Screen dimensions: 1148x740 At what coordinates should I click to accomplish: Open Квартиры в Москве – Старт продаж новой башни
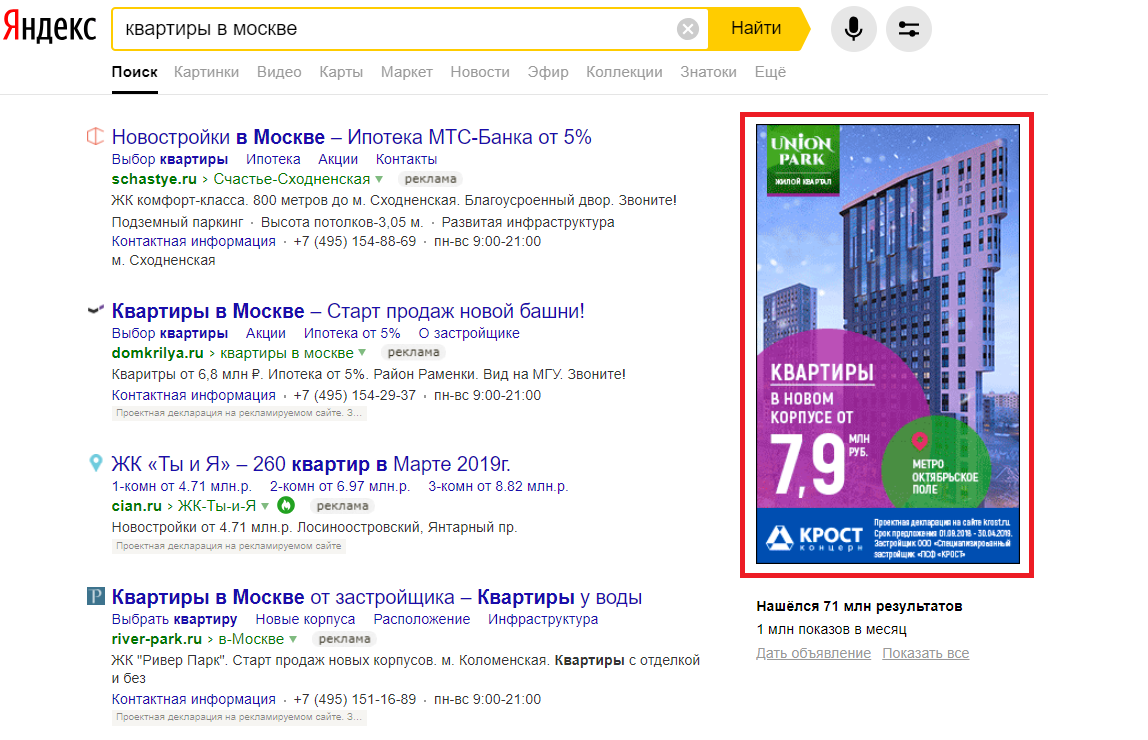348,311
